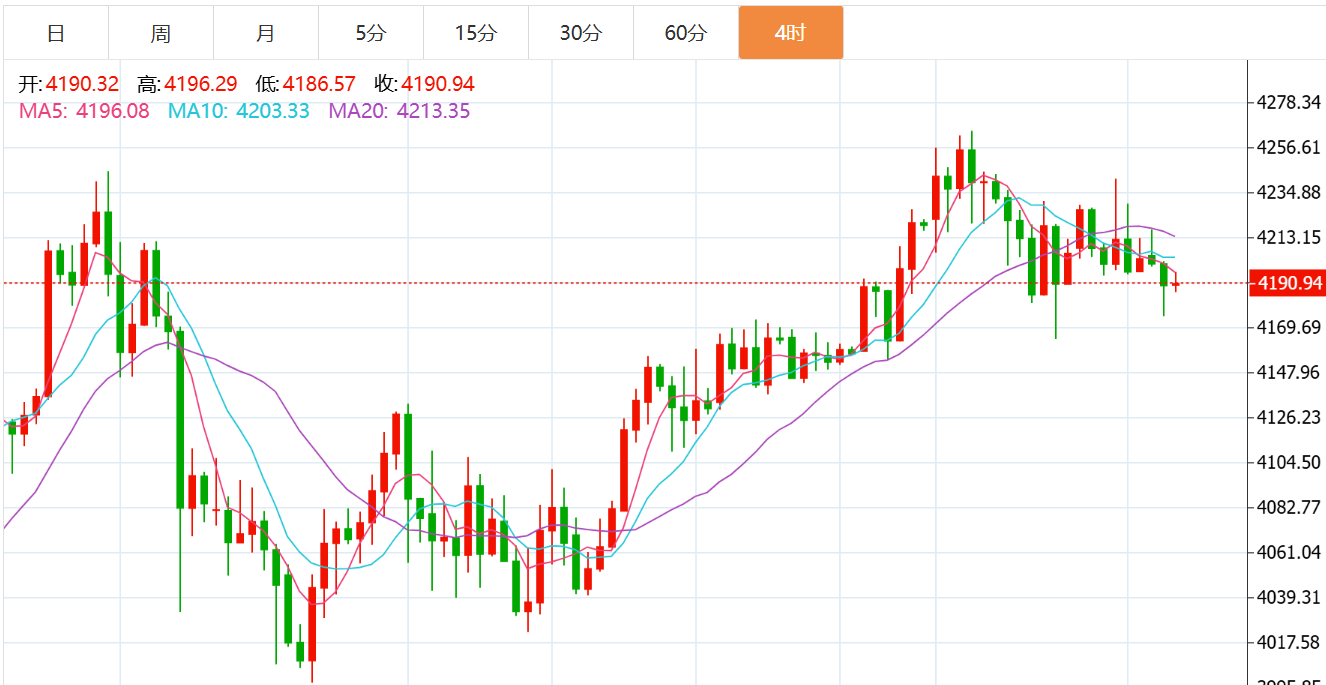Click the red 4190.94 current price tag
Viewport: 1326px width, 685px height.
pos(1289,283)
